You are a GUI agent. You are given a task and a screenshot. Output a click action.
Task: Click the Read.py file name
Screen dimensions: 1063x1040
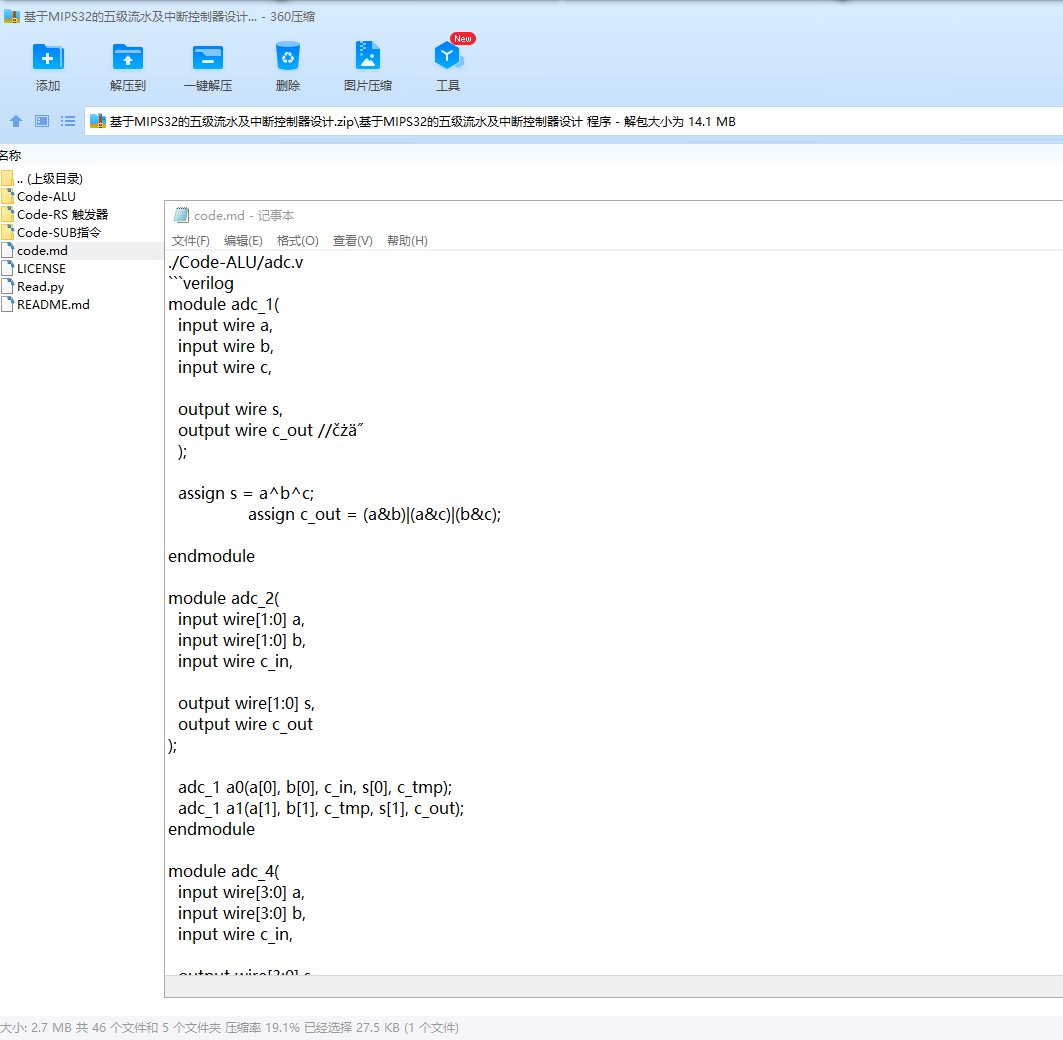(41, 287)
